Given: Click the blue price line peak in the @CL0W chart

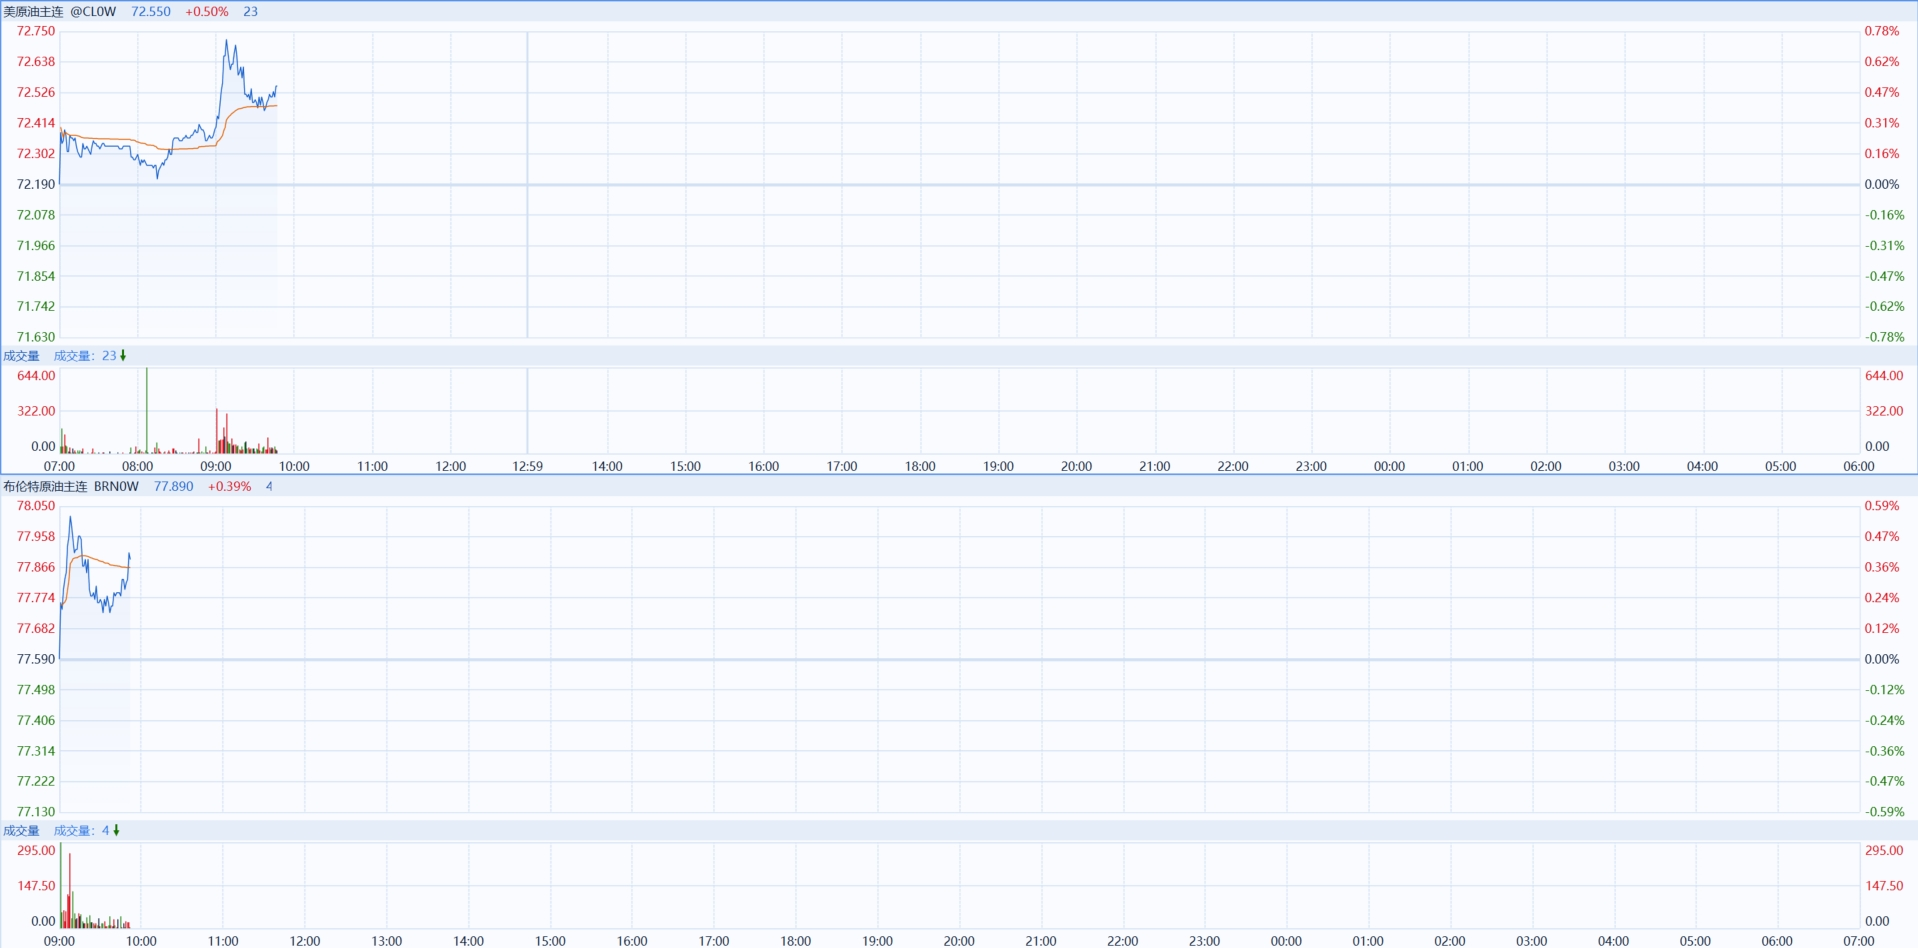Looking at the screenshot, I should pyautogui.click(x=227, y=42).
